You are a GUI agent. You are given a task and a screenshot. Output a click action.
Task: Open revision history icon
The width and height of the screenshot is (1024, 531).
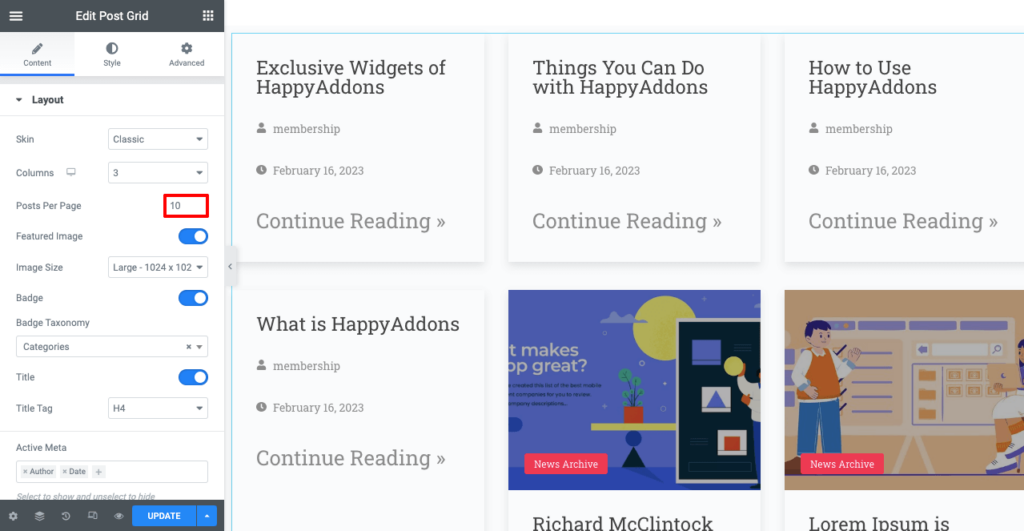66,516
